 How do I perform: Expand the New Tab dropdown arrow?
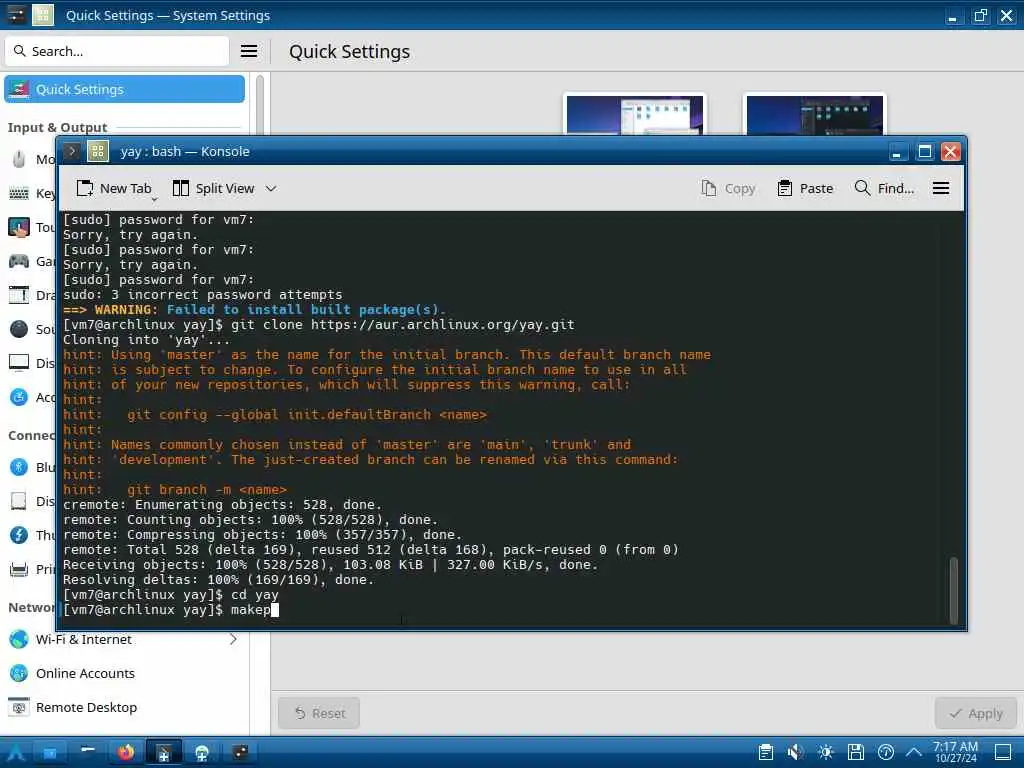coord(155,199)
